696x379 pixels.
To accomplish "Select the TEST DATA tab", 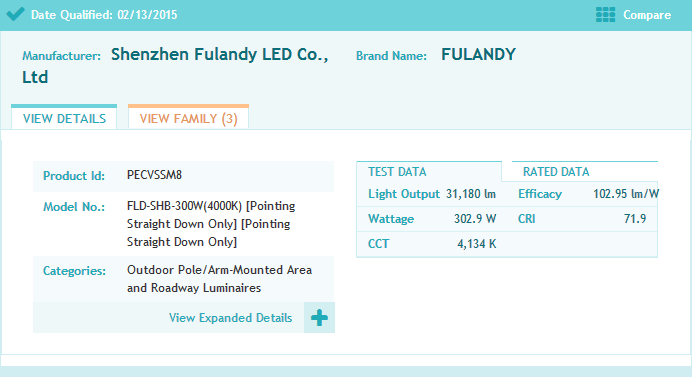I will 397,172.
